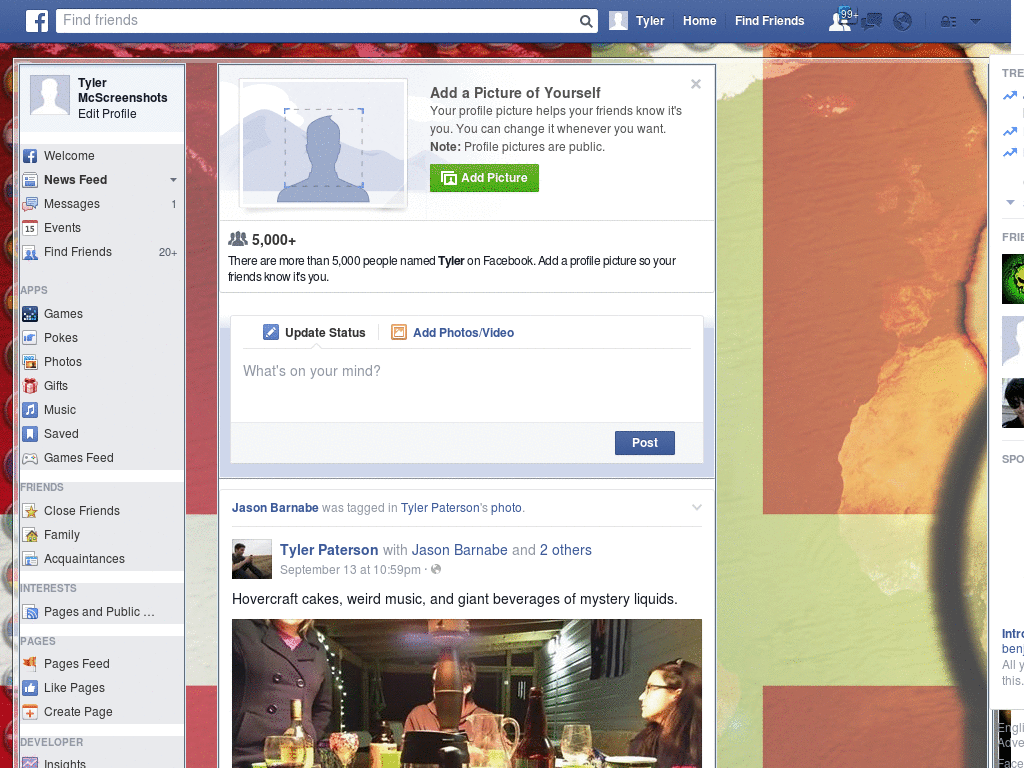The image size is (1024, 768).
Task: Click the What's on your mind box
Action: click(467, 385)
